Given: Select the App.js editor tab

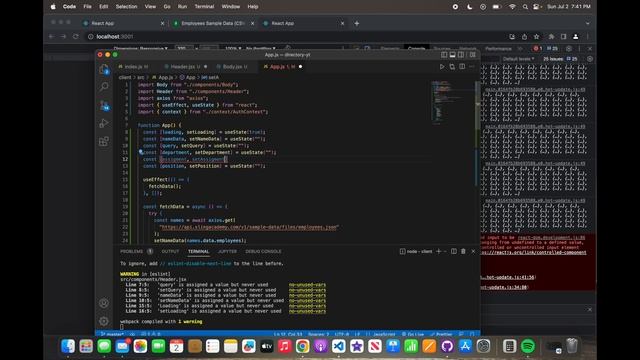Looking at the screenshot, I should tap(282, 67).
